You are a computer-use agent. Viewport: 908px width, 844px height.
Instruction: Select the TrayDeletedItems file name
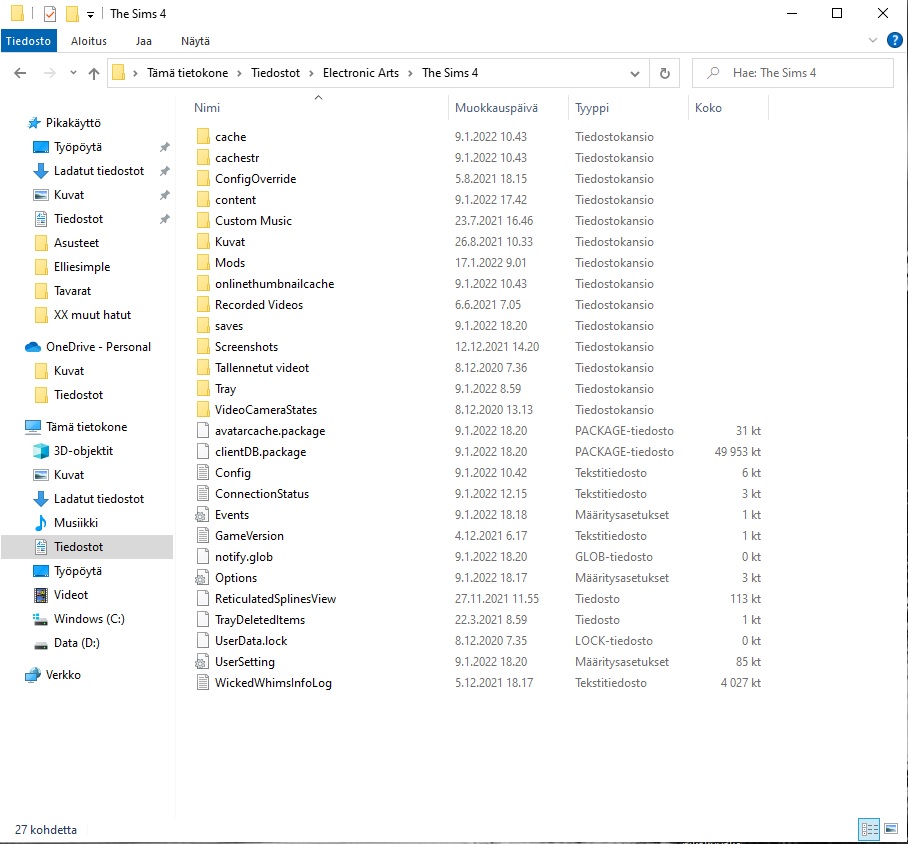[x=259, y=620]
